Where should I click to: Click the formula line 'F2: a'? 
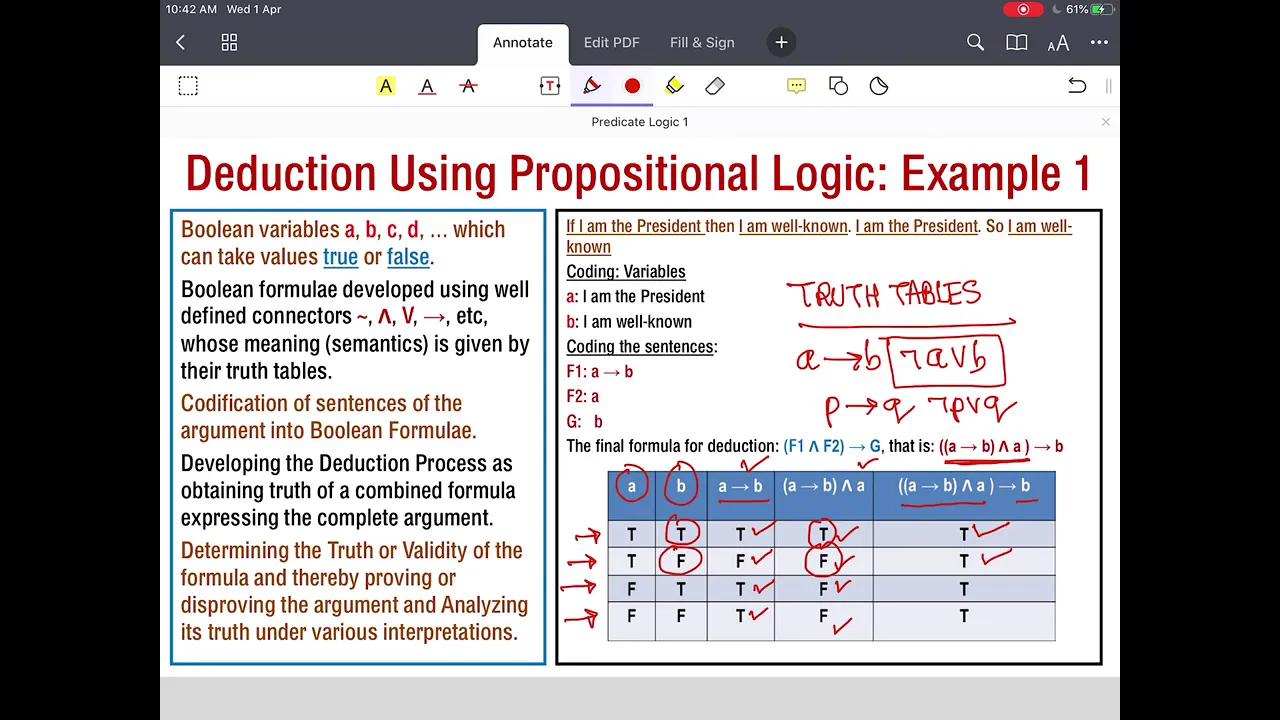click(583, 397)
